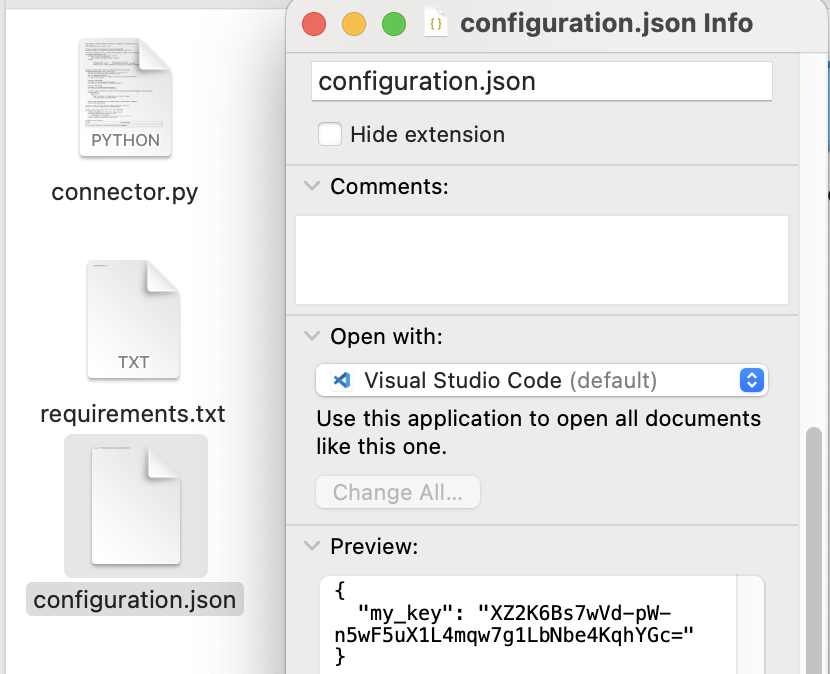Close the configuration.json Info window

314,24
